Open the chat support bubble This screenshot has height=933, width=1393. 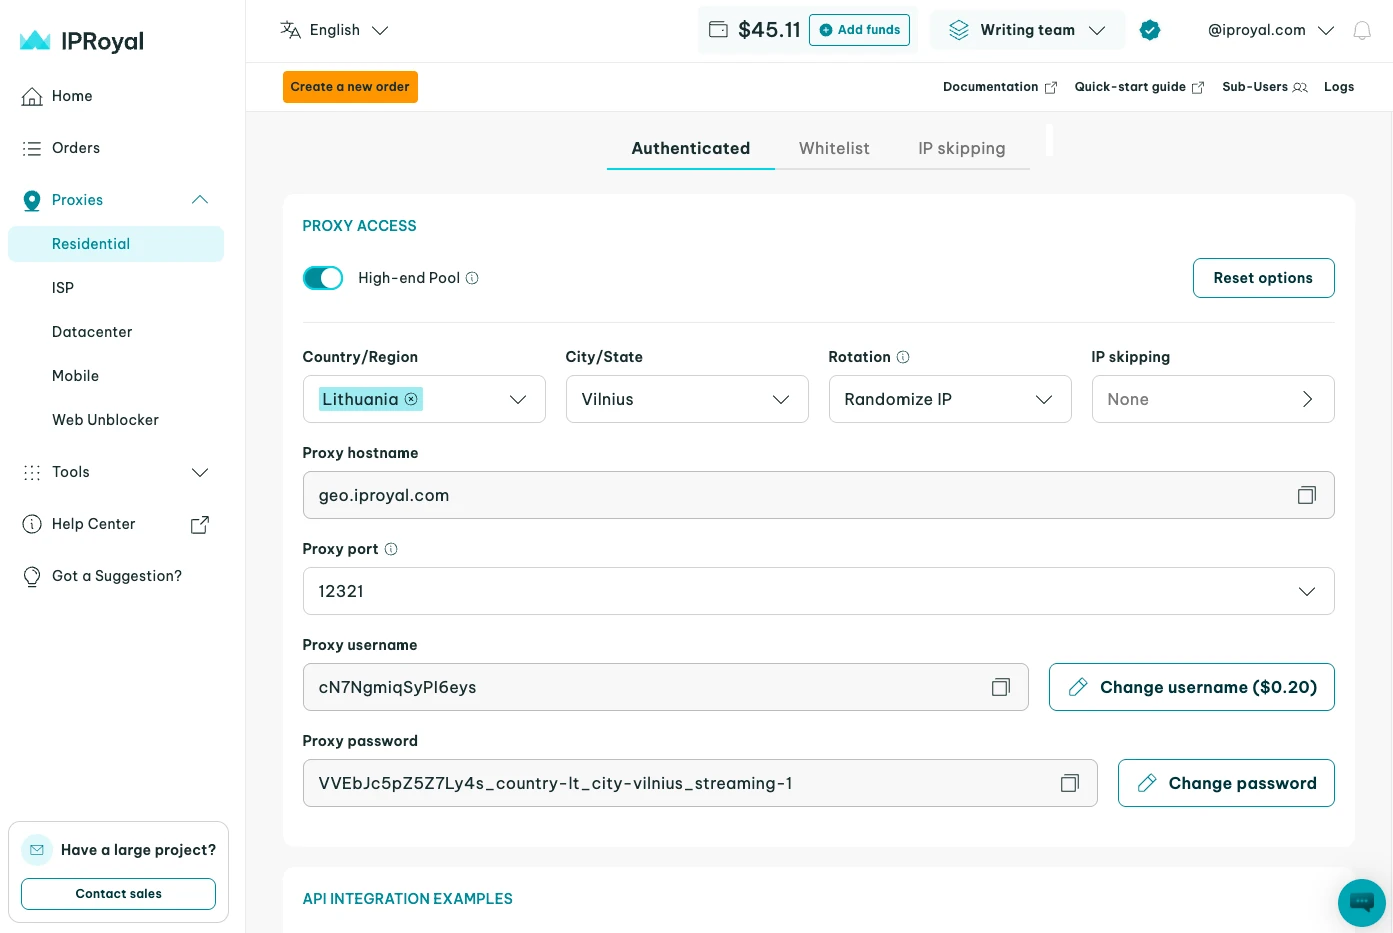[1361, 902]
